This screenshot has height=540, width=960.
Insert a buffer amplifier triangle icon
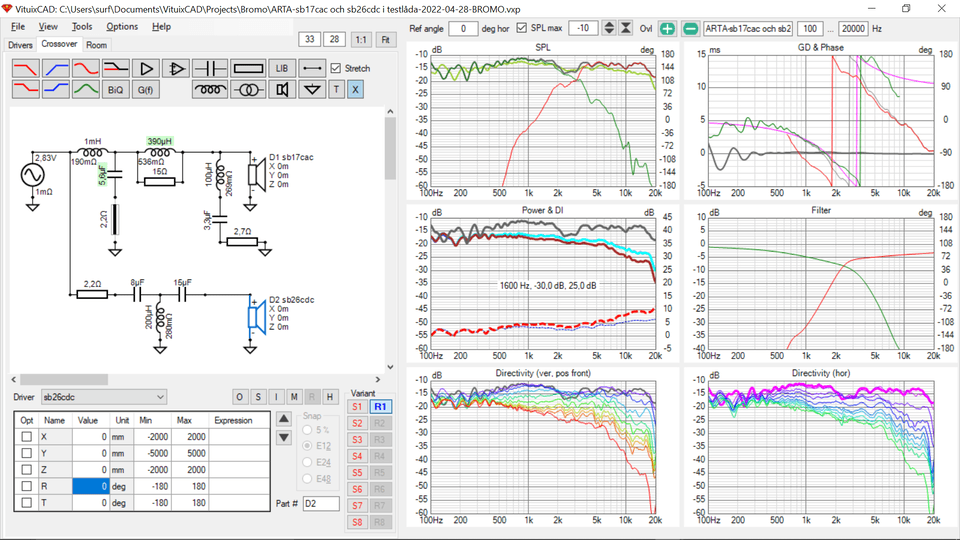click(146, 68)
